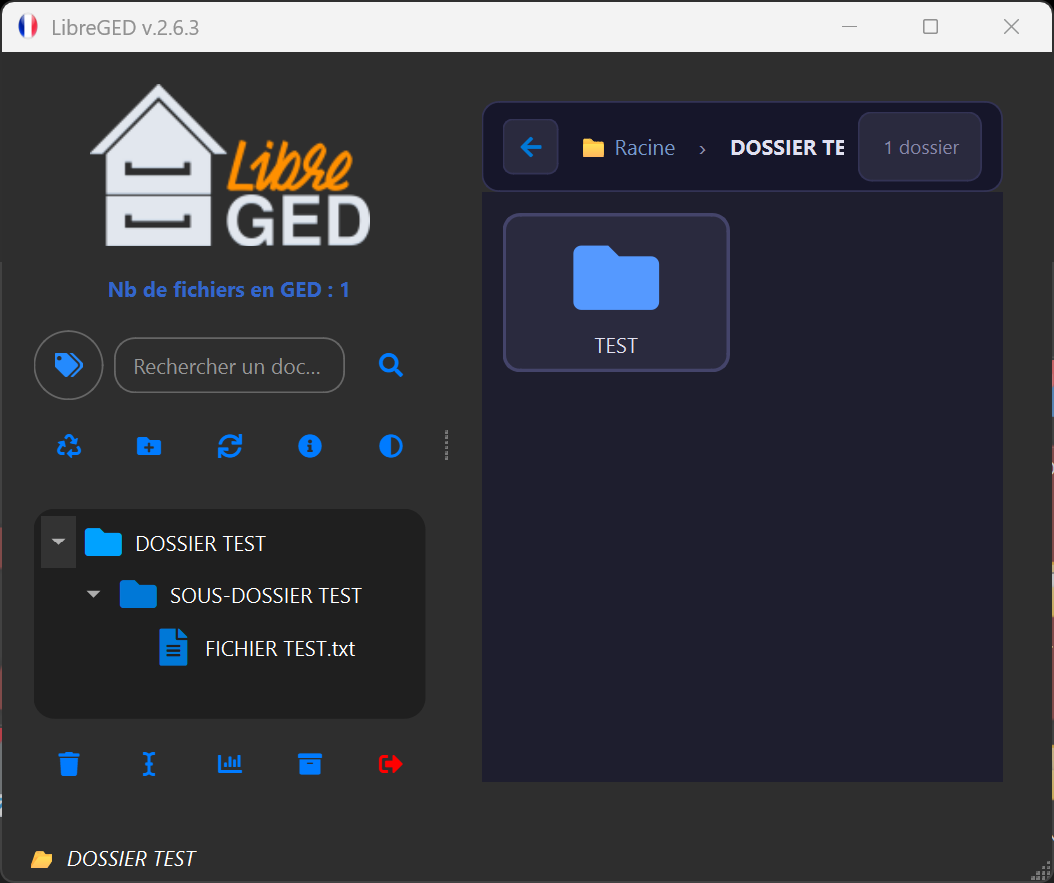Select FICHIER TEST.txt in the tree
Viewport: 1054px width, 883px height.
279,648
